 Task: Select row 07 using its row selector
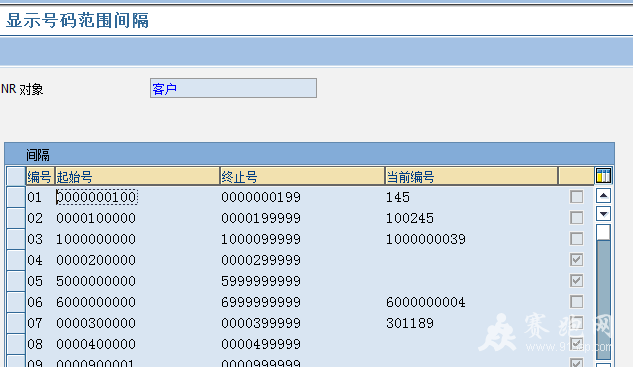(16, 323)
